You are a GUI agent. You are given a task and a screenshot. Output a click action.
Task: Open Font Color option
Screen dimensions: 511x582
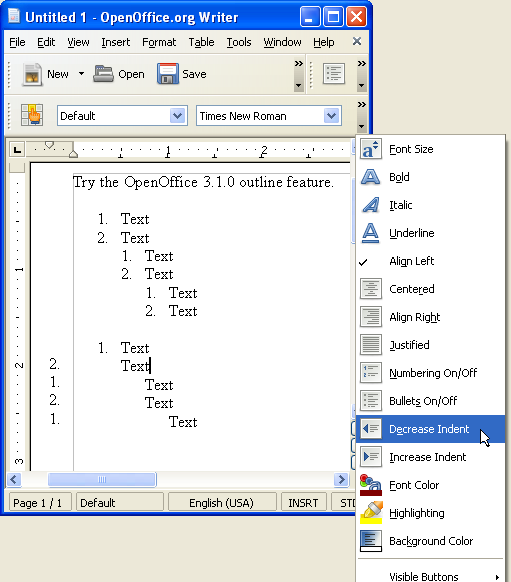click(430, 485)
